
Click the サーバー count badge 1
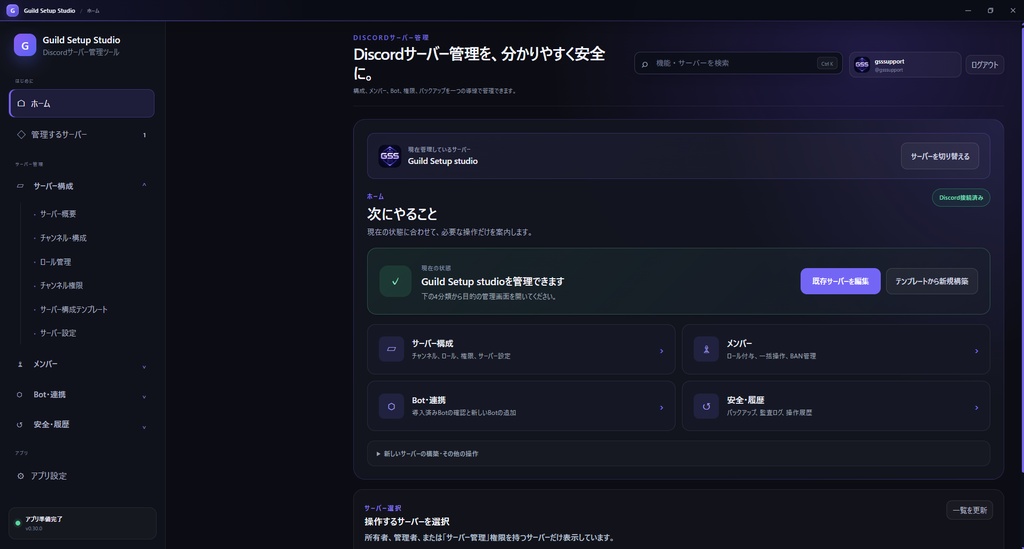(144, 135)
